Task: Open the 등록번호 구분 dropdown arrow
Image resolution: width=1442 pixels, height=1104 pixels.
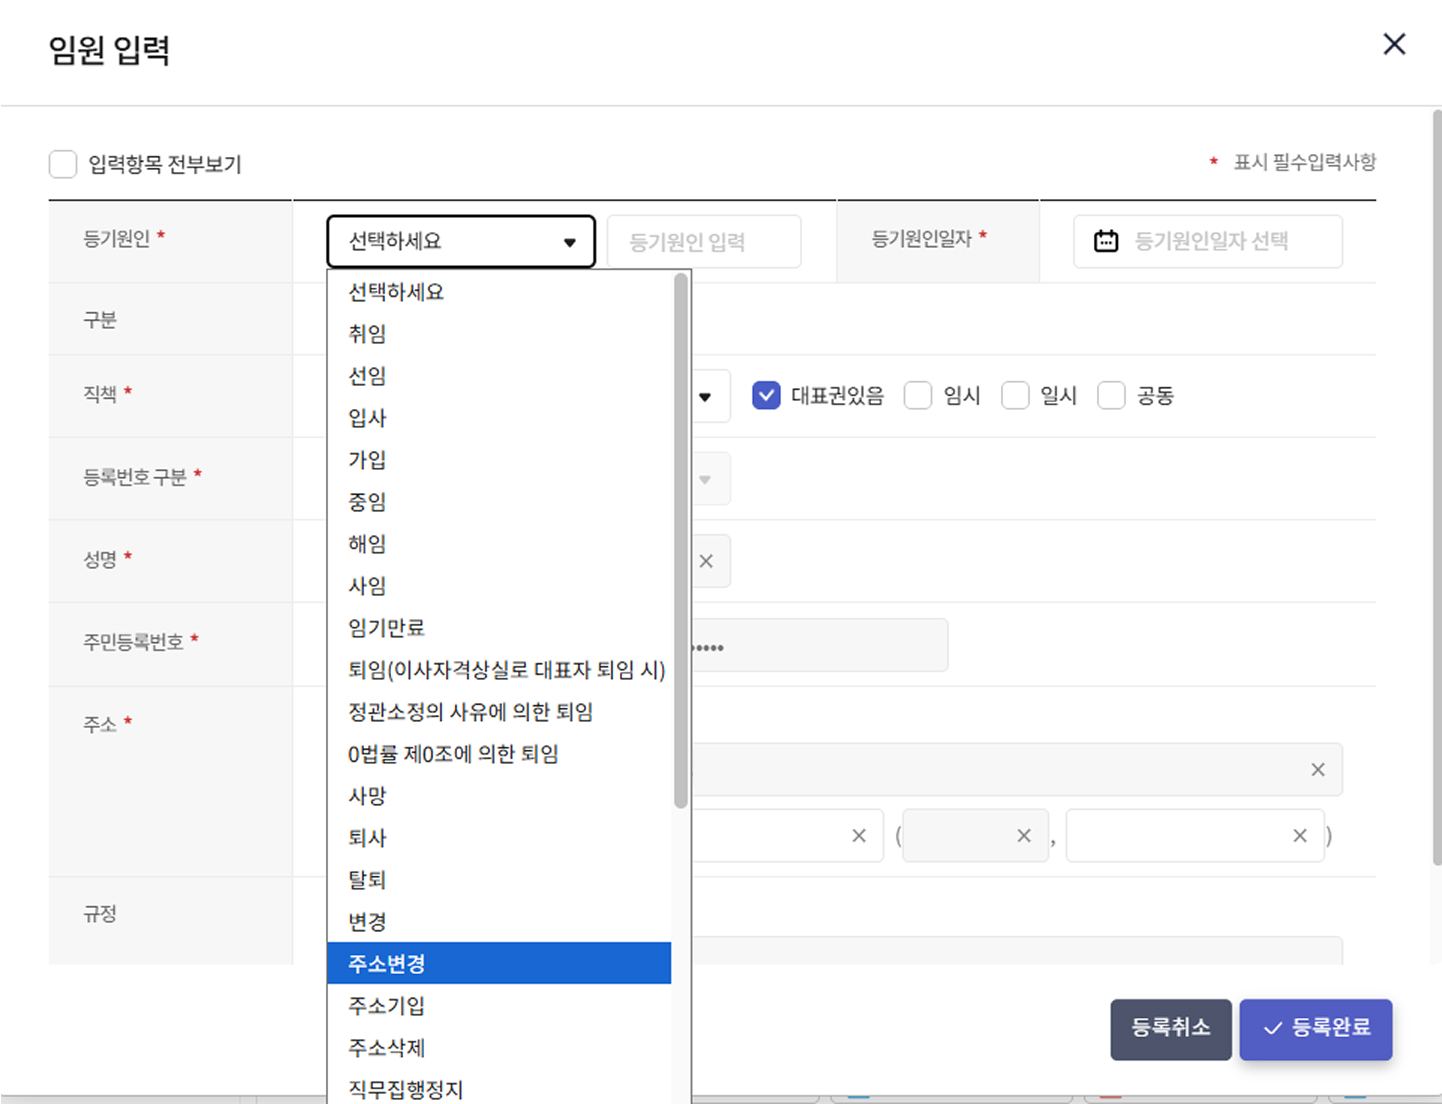Action: (x=705, y=480)
